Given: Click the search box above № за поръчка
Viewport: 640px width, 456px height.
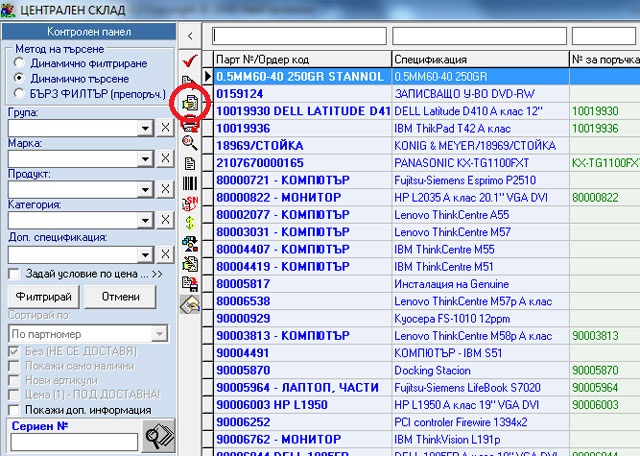Looking at the screenshot, I should (x=604, y=36).
